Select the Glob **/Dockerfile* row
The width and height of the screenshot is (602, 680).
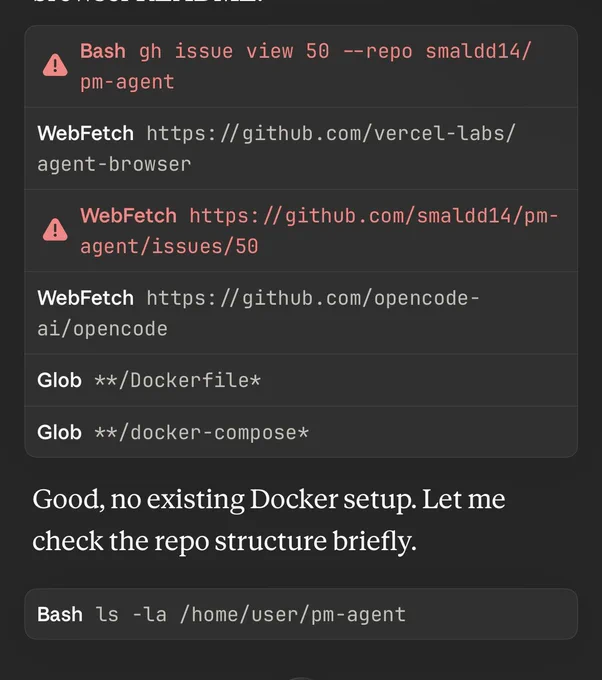[x=301, y=380]
